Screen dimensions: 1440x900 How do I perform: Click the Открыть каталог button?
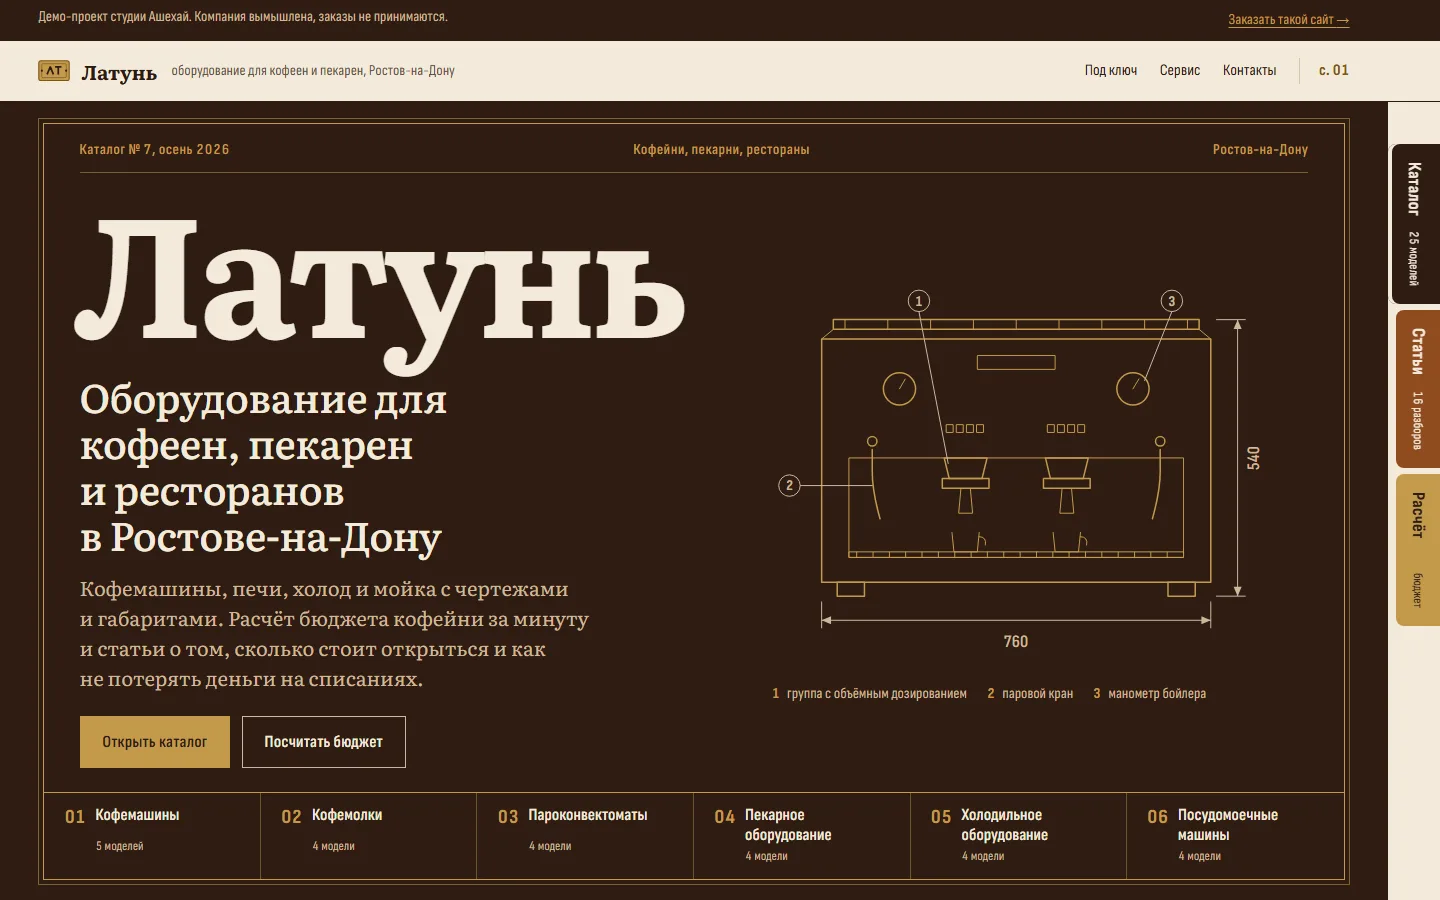[x=155, y=742]
